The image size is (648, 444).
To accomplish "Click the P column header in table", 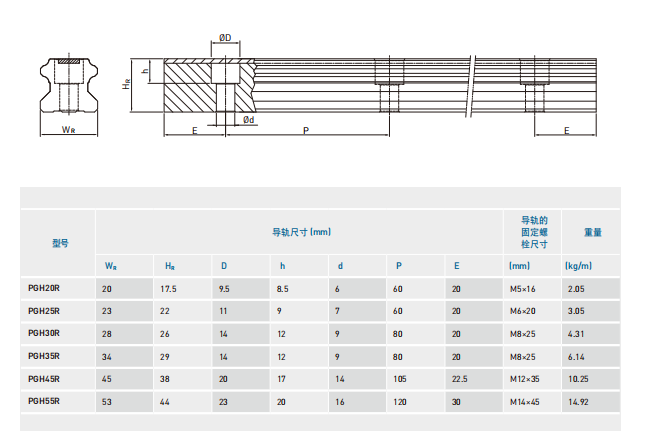I will tap(399, 266).
